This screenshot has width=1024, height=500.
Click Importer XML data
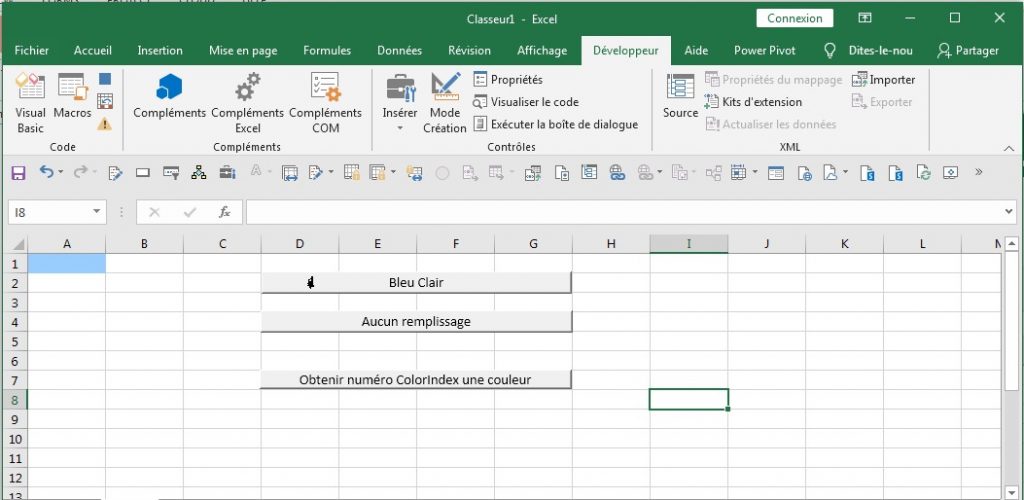click(x=884, y=80)
